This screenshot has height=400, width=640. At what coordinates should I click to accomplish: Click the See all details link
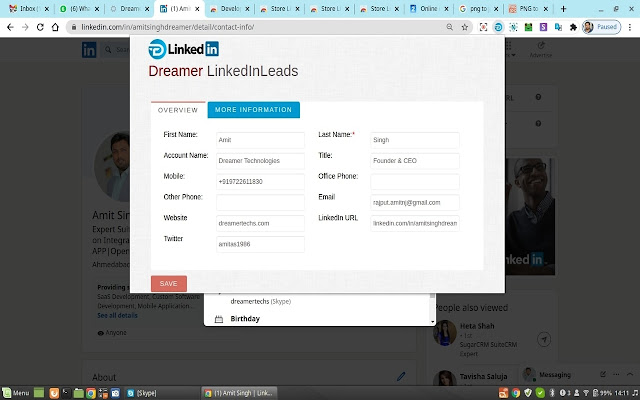coord(117,316)
